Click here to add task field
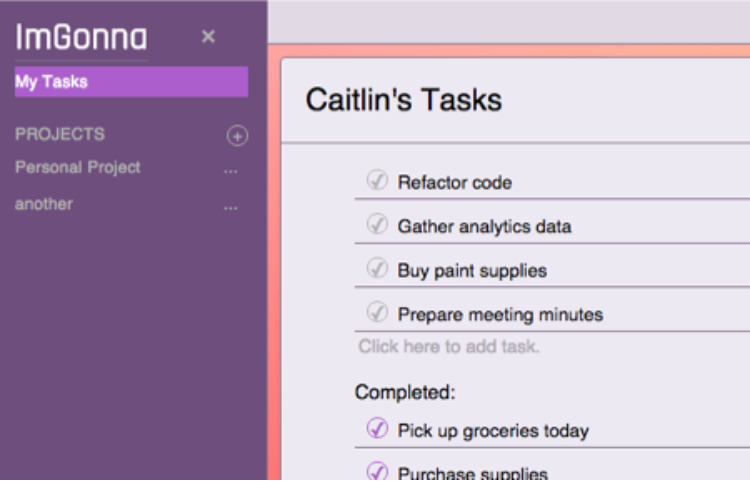Viewport: 750px width, 481px height. click(x=449, y=346)
